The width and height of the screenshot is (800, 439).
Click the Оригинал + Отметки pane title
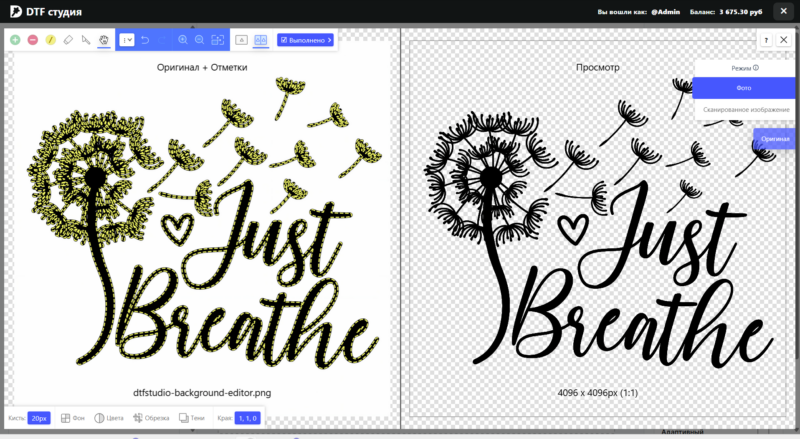[202, 67]
